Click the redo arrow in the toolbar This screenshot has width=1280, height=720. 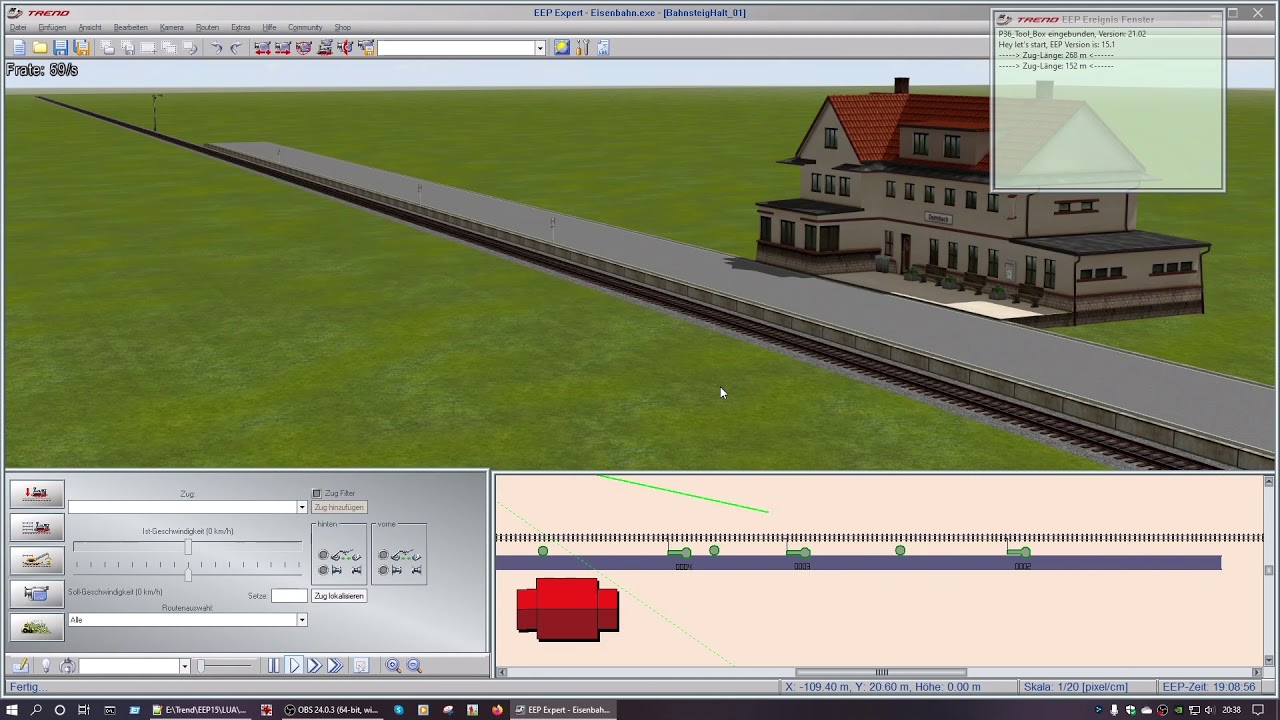pos(236,47)
